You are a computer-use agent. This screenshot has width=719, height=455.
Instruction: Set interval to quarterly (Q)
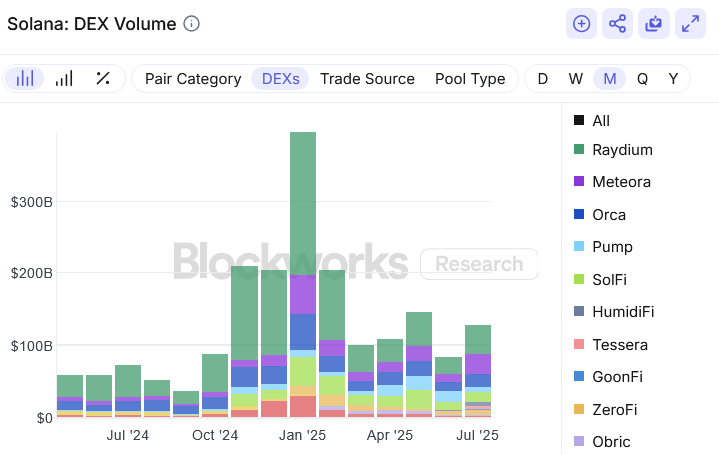642,79
